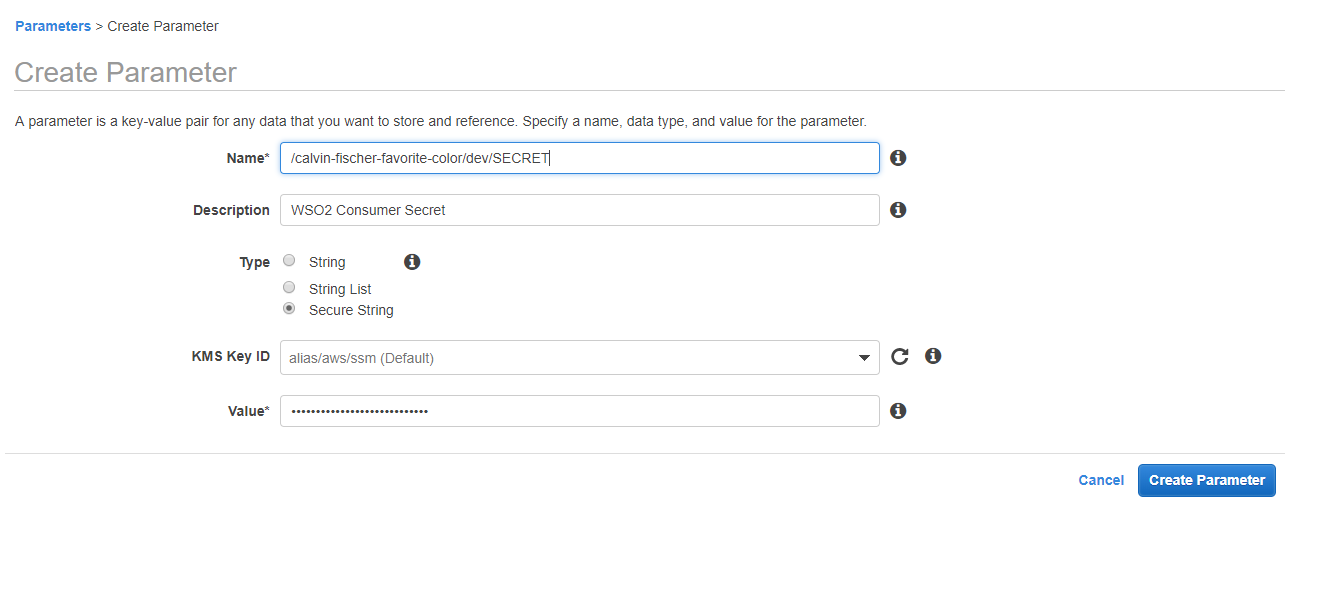Click the blue Create Parameter button
The width and height of the screenshot is (1331, 590).
1207,480
